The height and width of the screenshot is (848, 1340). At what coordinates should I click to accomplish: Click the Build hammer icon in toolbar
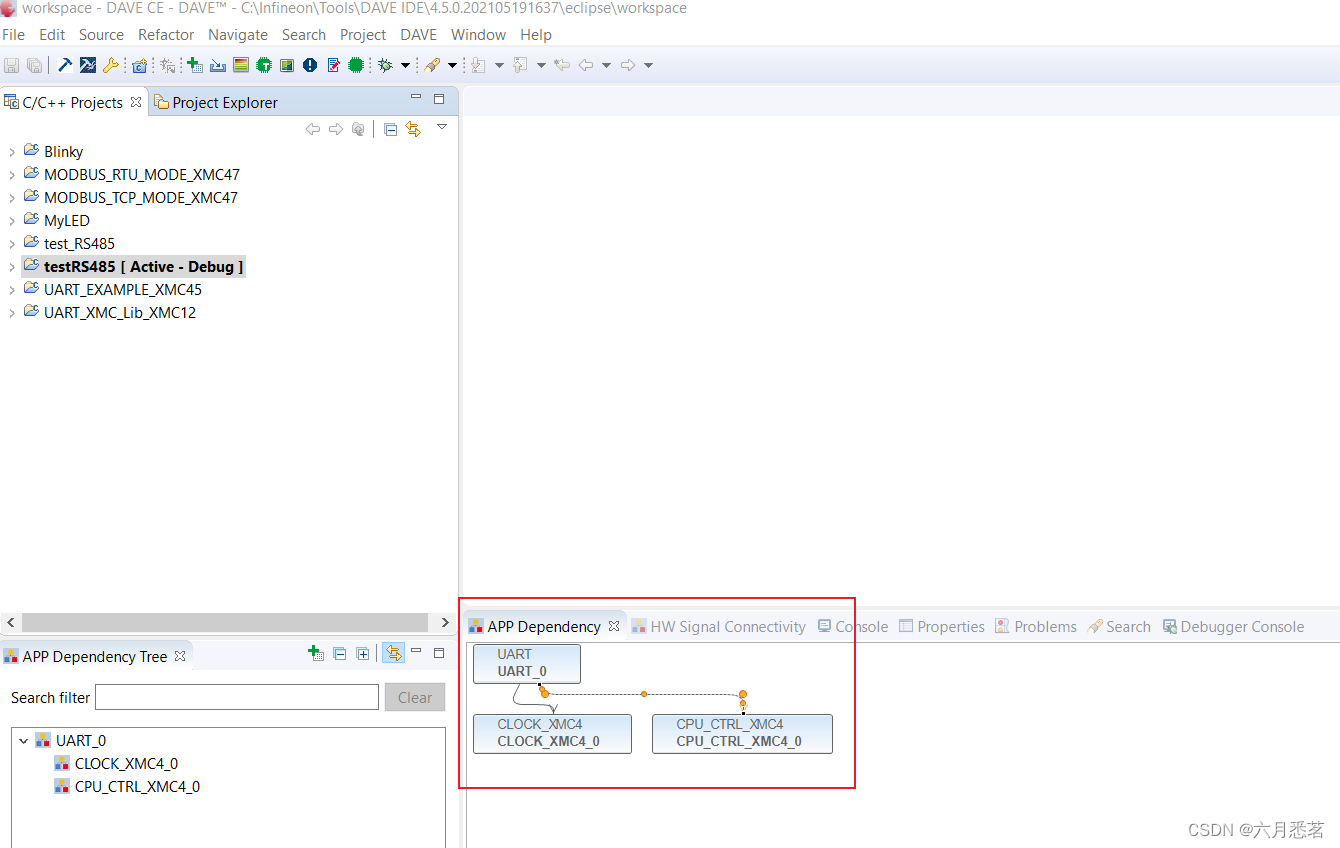tap(65, 65)
